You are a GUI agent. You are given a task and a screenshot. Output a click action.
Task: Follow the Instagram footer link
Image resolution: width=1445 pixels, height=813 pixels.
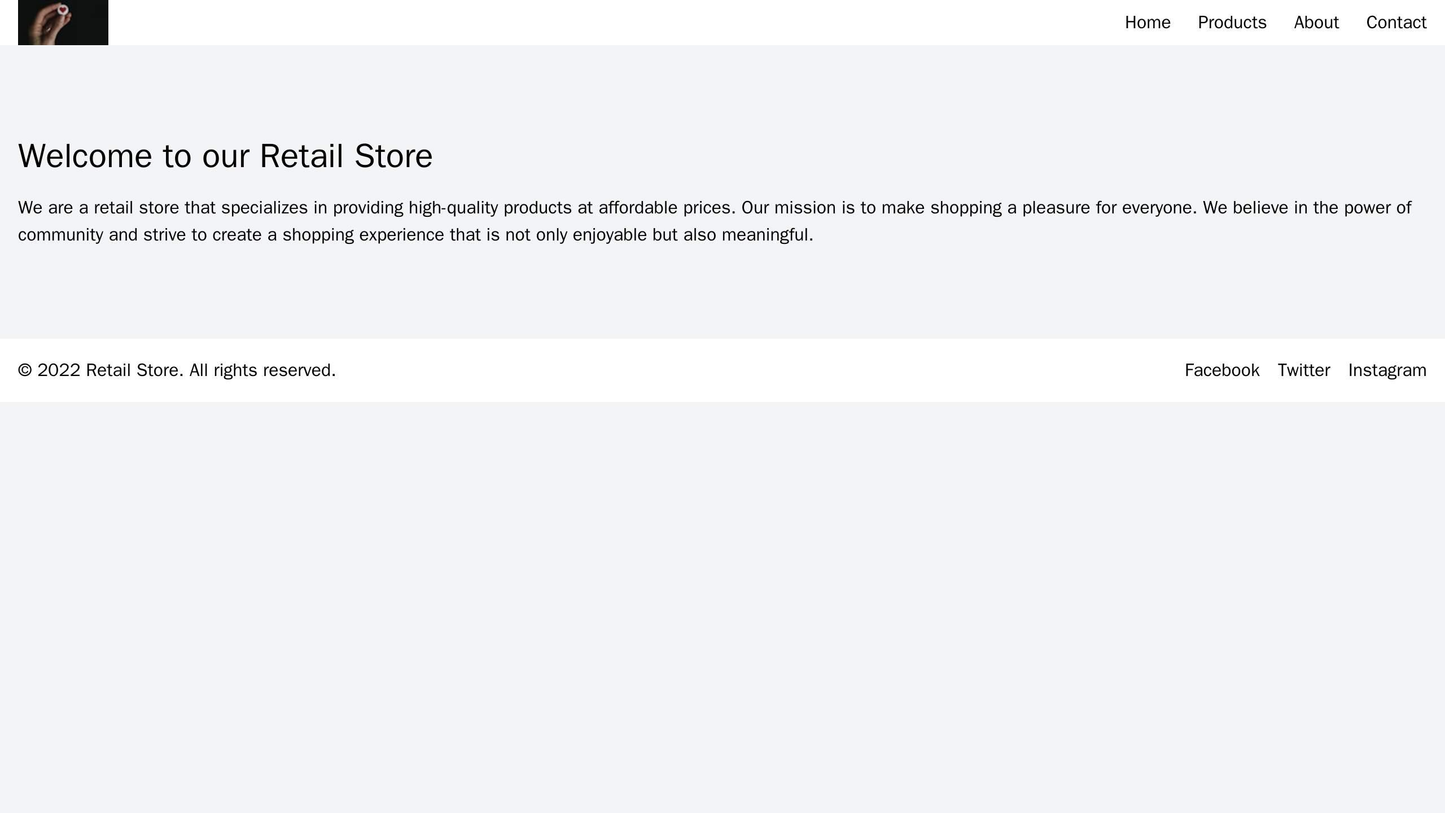1386,370
